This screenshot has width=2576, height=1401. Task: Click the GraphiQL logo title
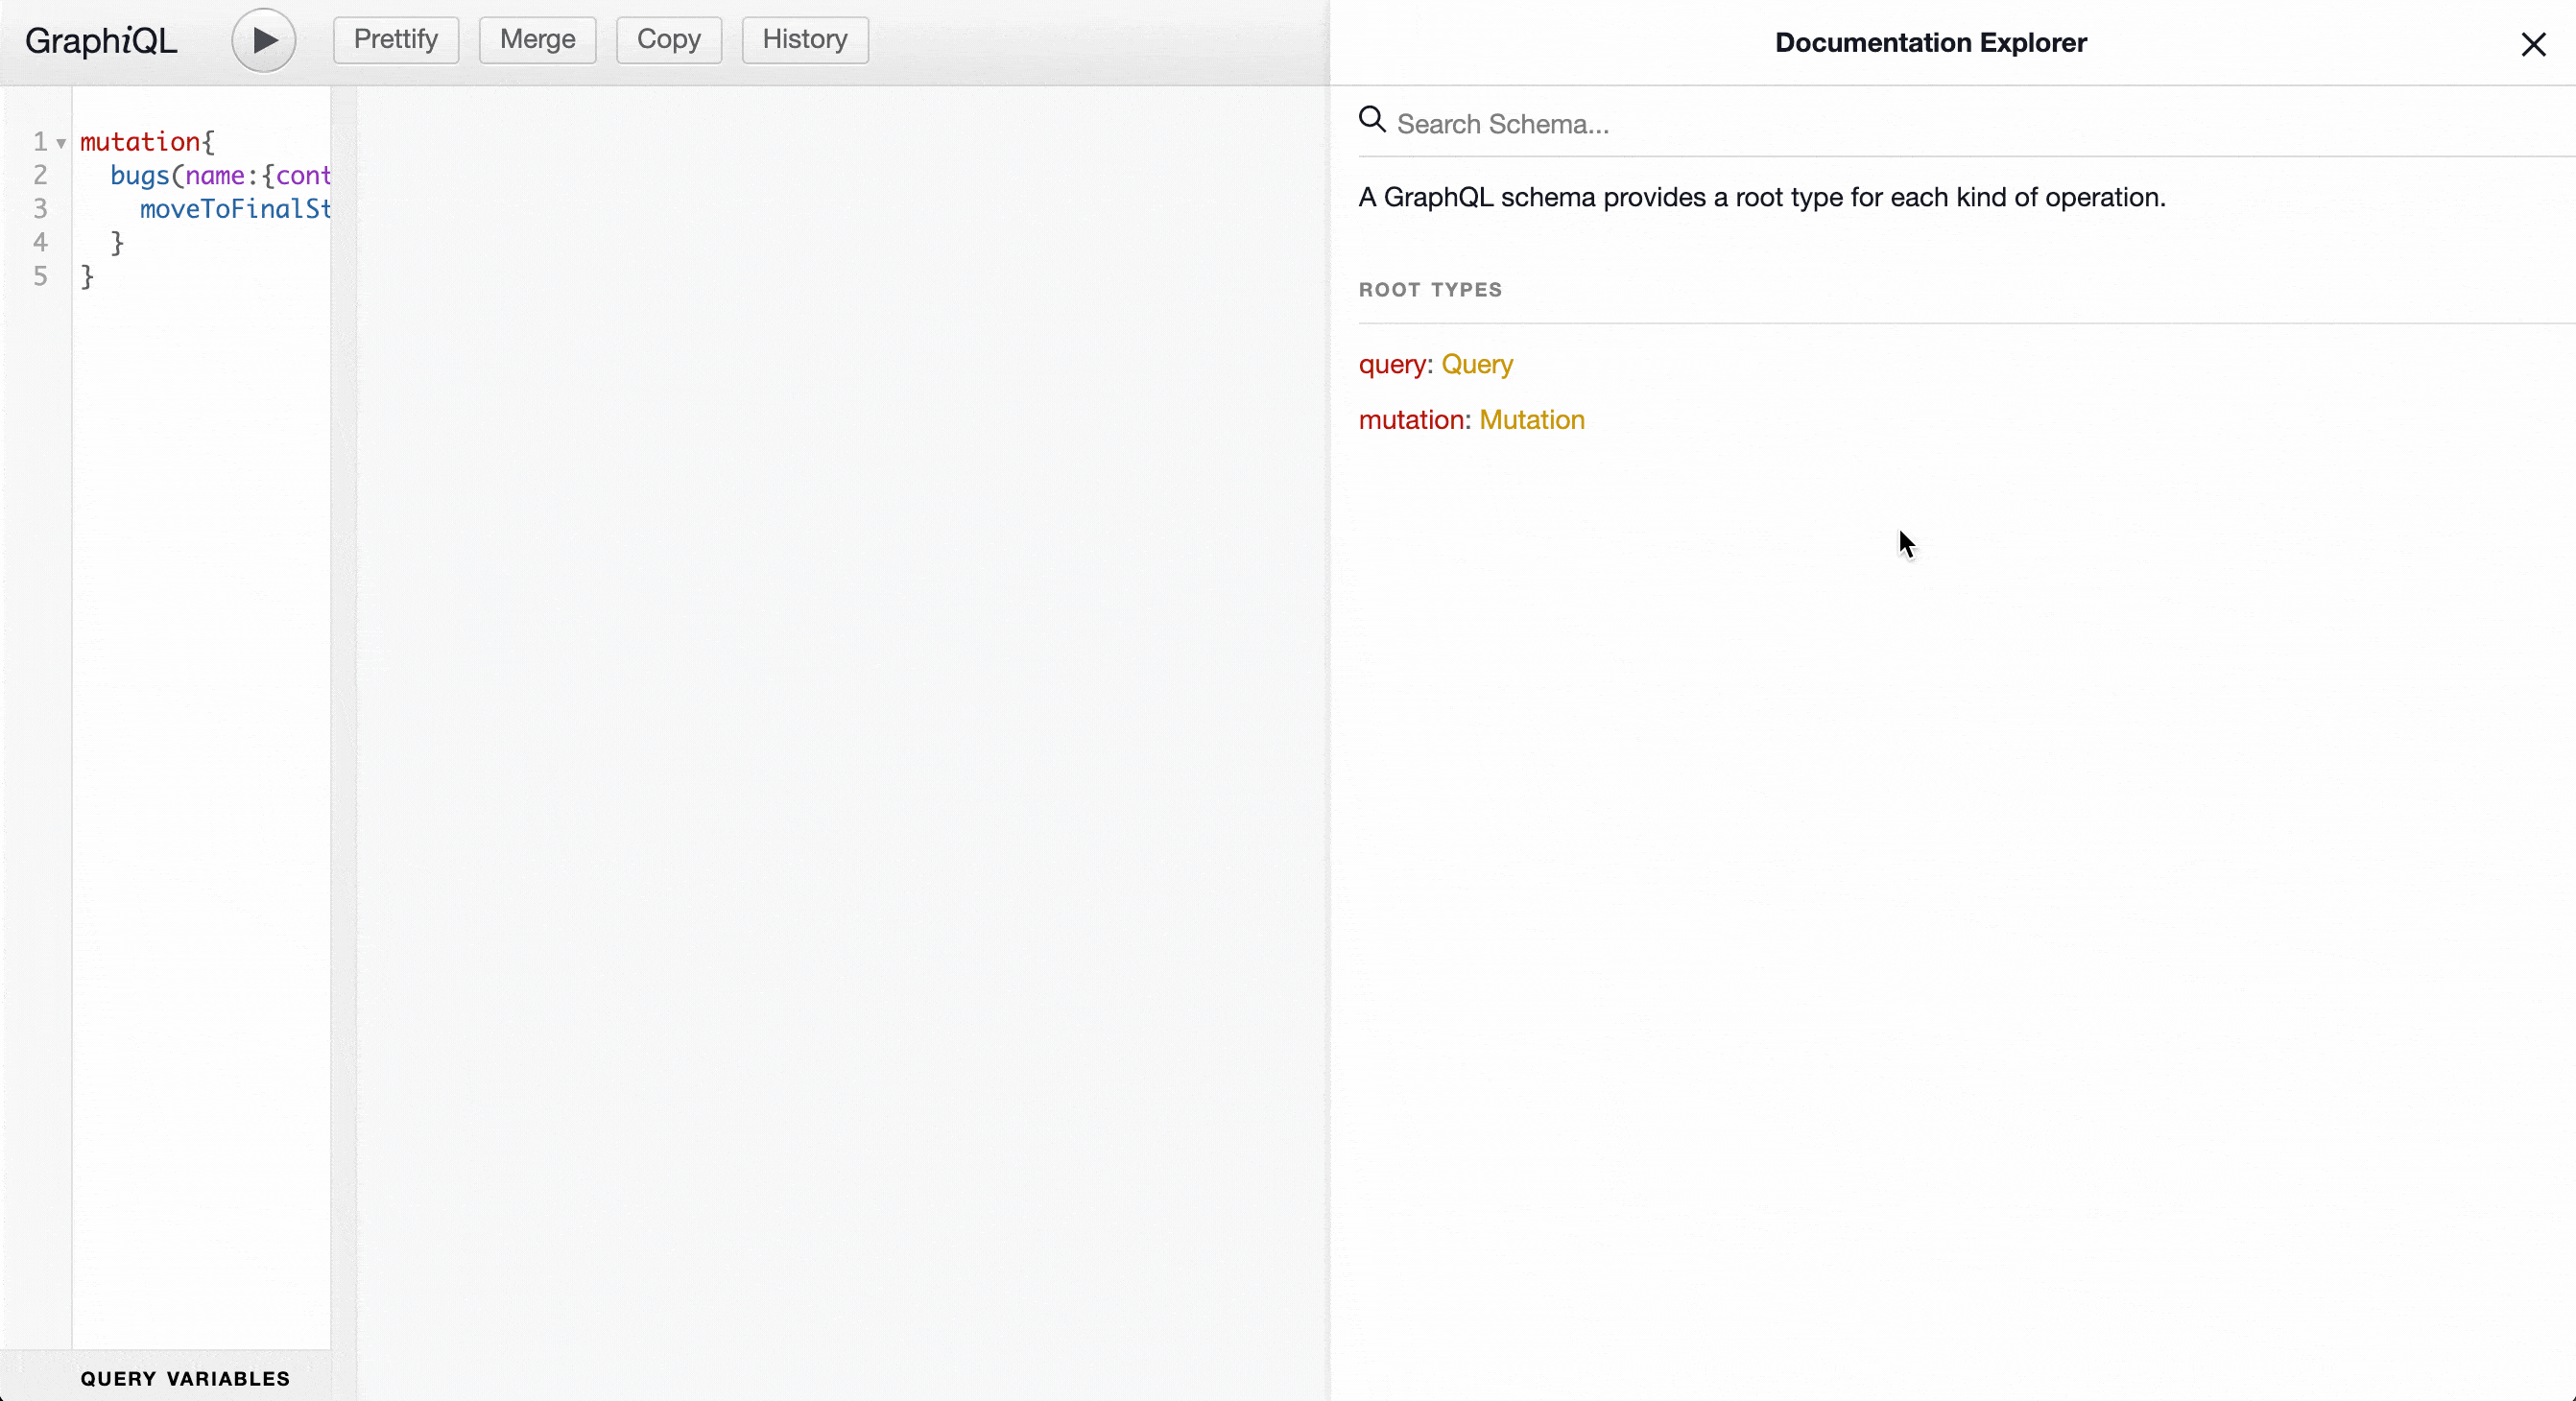tap(101, 41)
